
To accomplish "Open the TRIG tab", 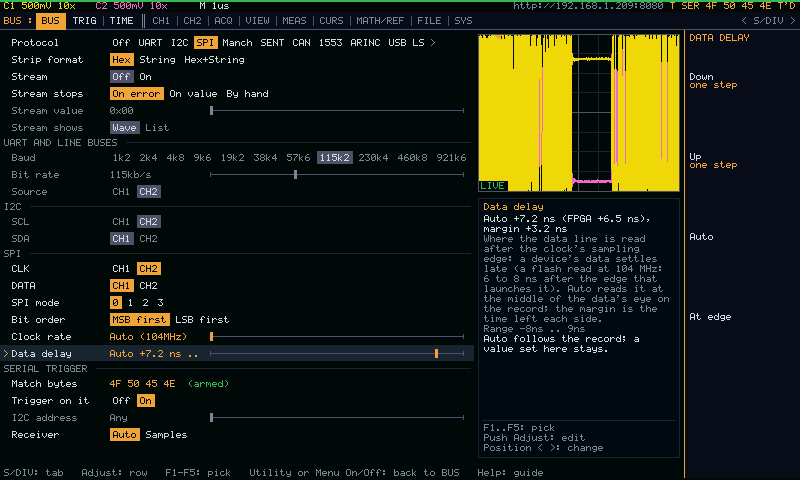I will click(x=84, y=21).
